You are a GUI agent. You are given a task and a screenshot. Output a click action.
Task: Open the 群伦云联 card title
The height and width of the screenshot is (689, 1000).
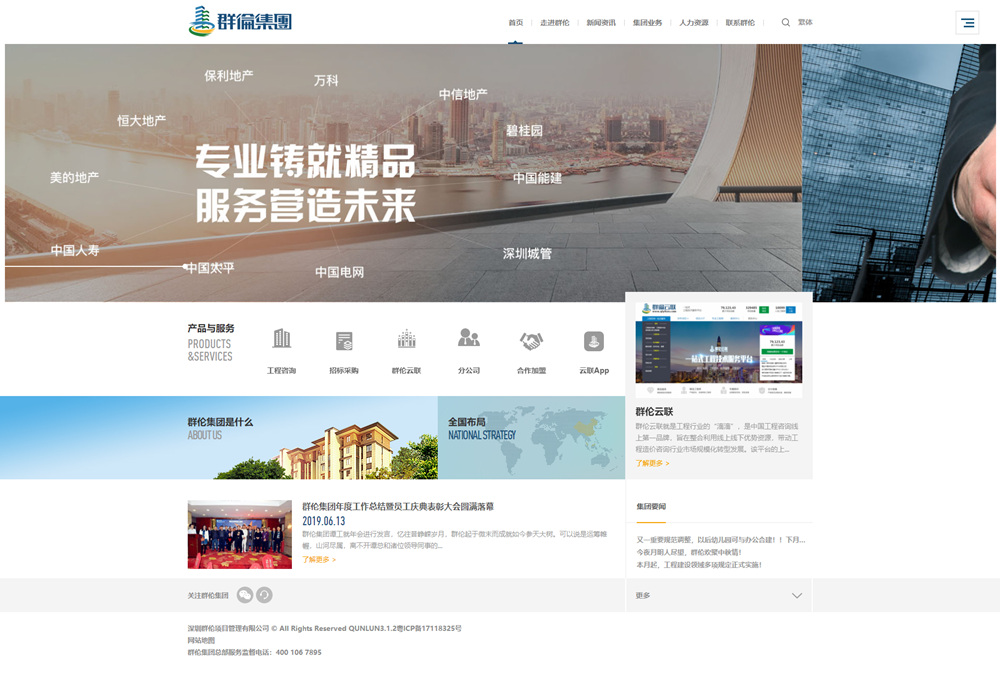point(654,412)
